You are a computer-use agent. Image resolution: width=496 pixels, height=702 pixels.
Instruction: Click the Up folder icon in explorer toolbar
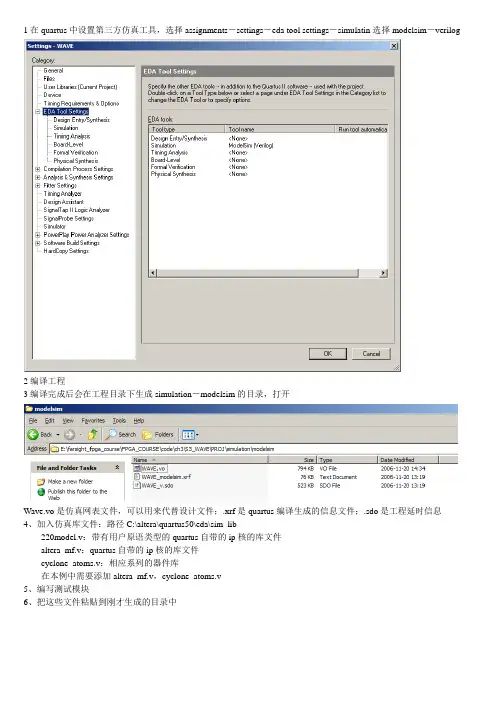pos(93,434)
